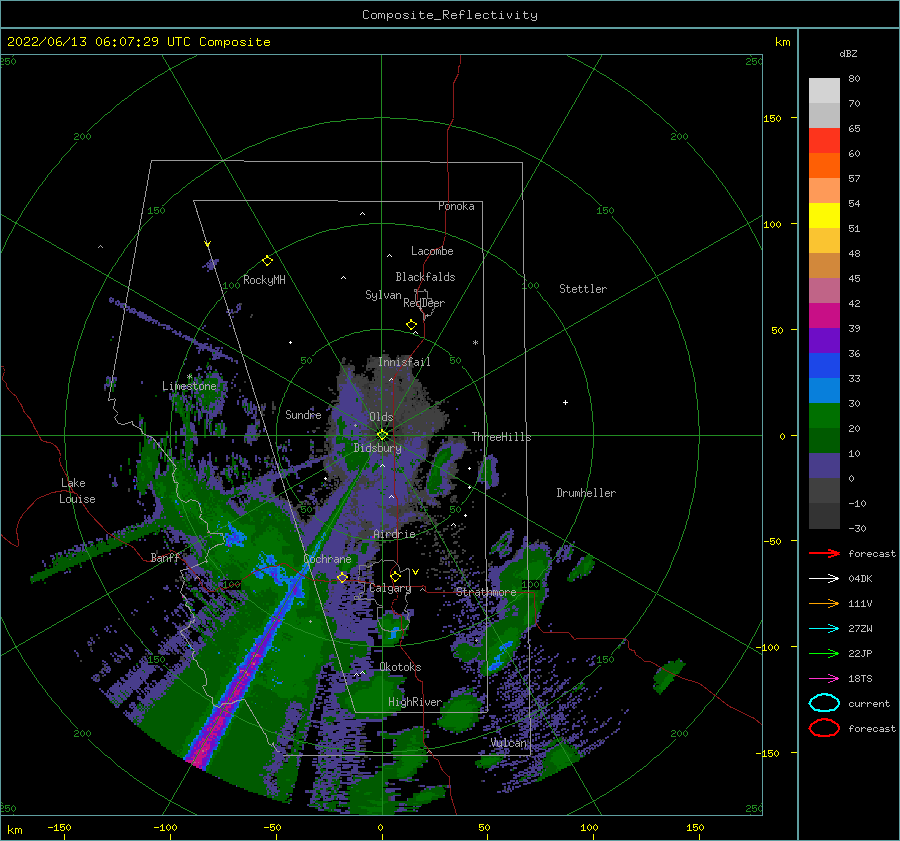Select yellow swatch between 54 and 51

click(824, 216)
